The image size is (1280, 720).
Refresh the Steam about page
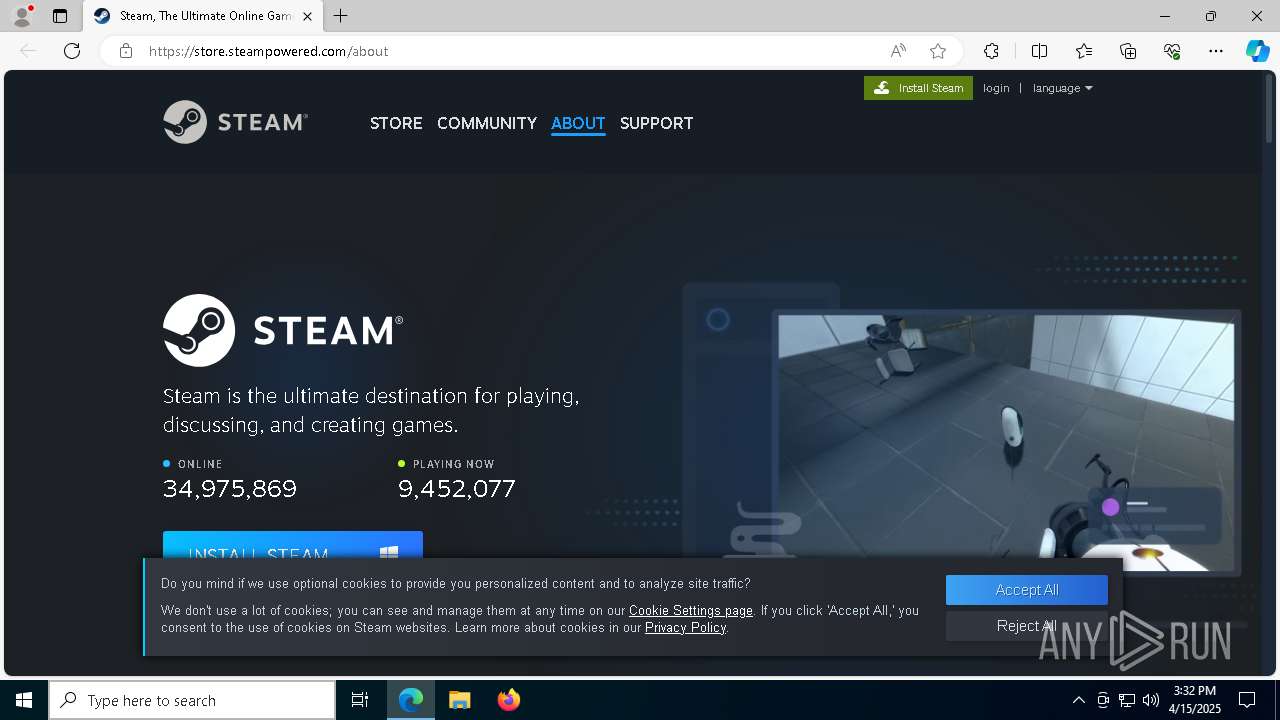click(72, 51)
